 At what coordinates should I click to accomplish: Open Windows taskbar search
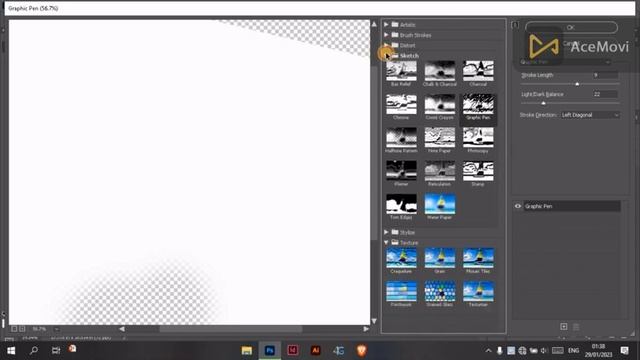[x=34, y=351]
